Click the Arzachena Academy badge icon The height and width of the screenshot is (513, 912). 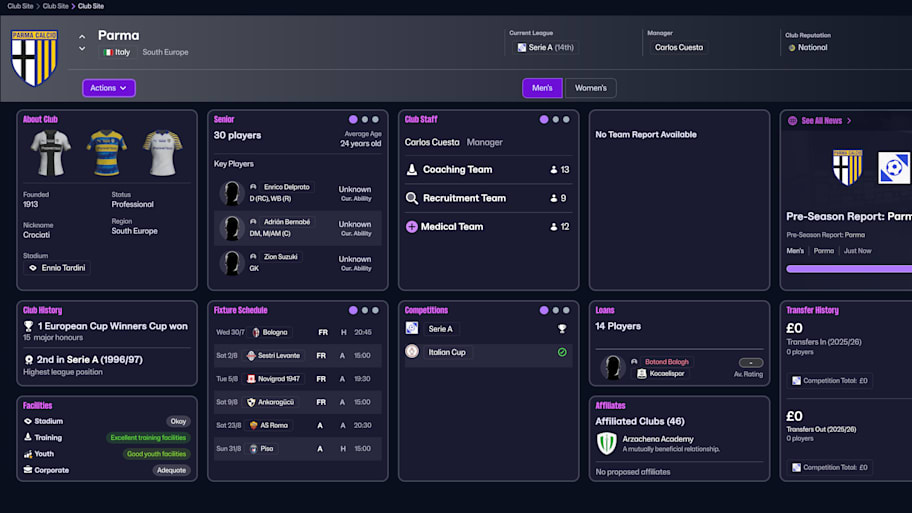tap(607, 443)
